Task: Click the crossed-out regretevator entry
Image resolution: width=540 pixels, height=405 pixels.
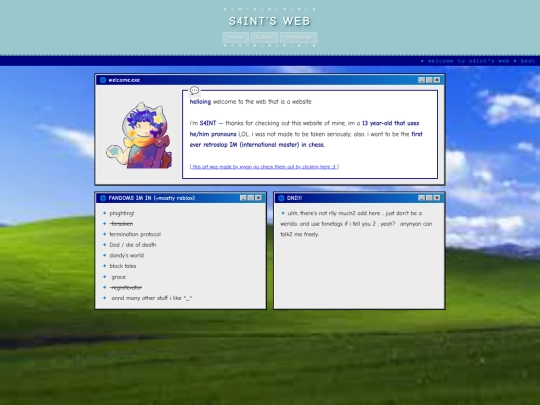Action: pyautogui.click(x=126, y=288)
